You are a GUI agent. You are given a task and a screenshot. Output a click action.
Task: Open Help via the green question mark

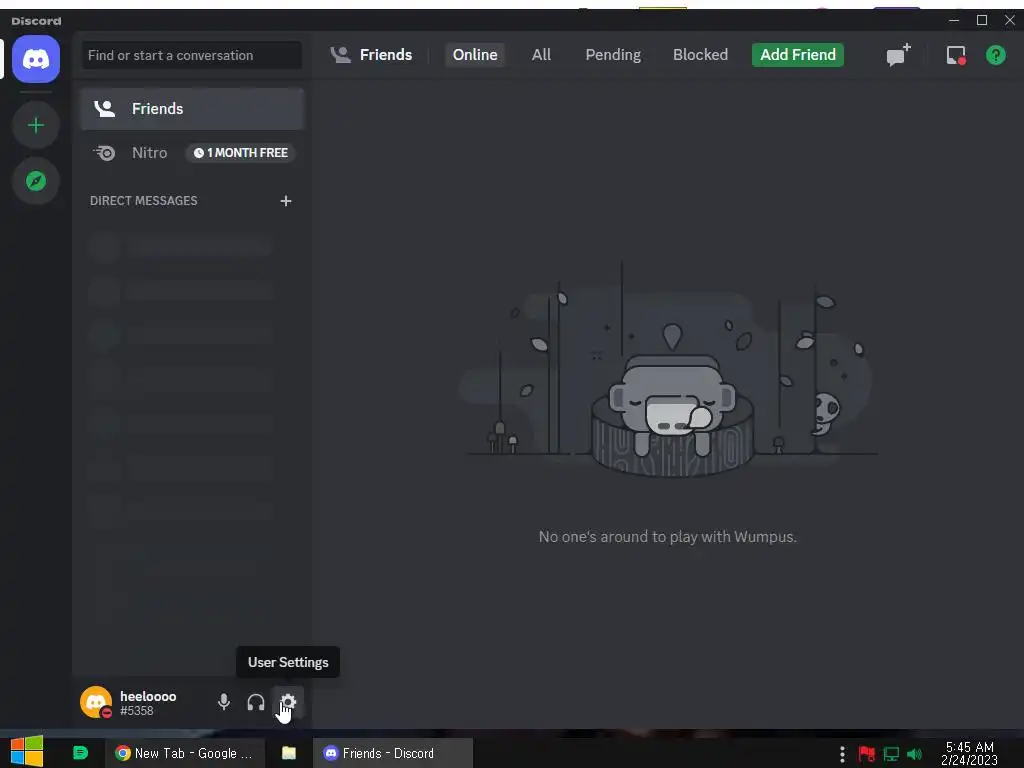tap(995, 55)
